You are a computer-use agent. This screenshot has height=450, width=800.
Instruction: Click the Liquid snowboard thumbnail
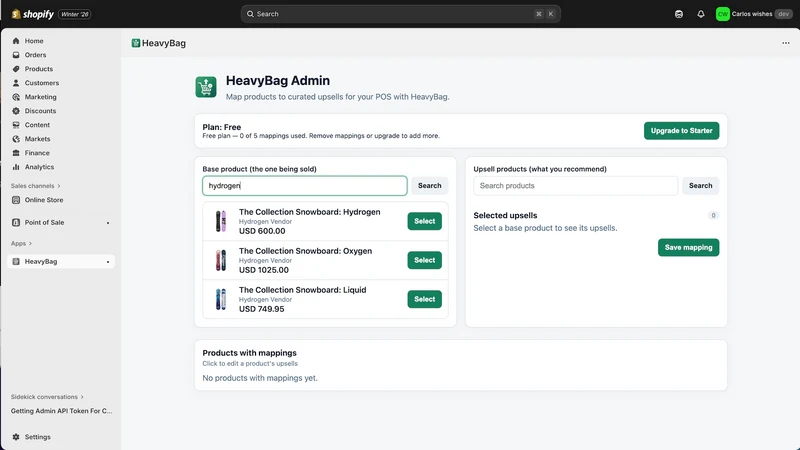[x=221, y=299]
